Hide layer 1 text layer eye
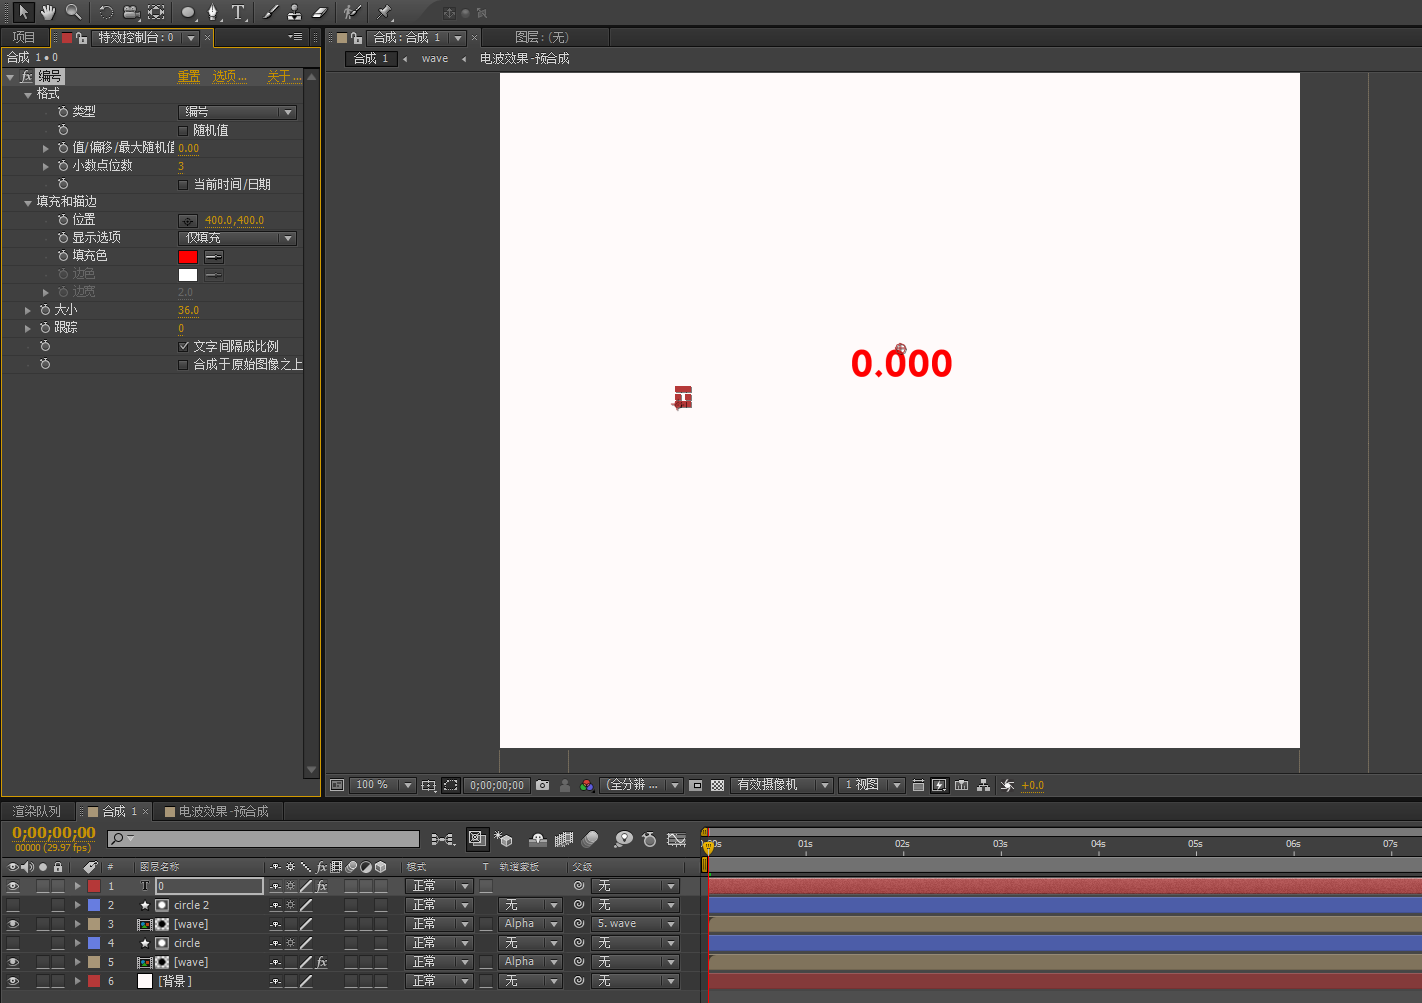 (13, 886)
